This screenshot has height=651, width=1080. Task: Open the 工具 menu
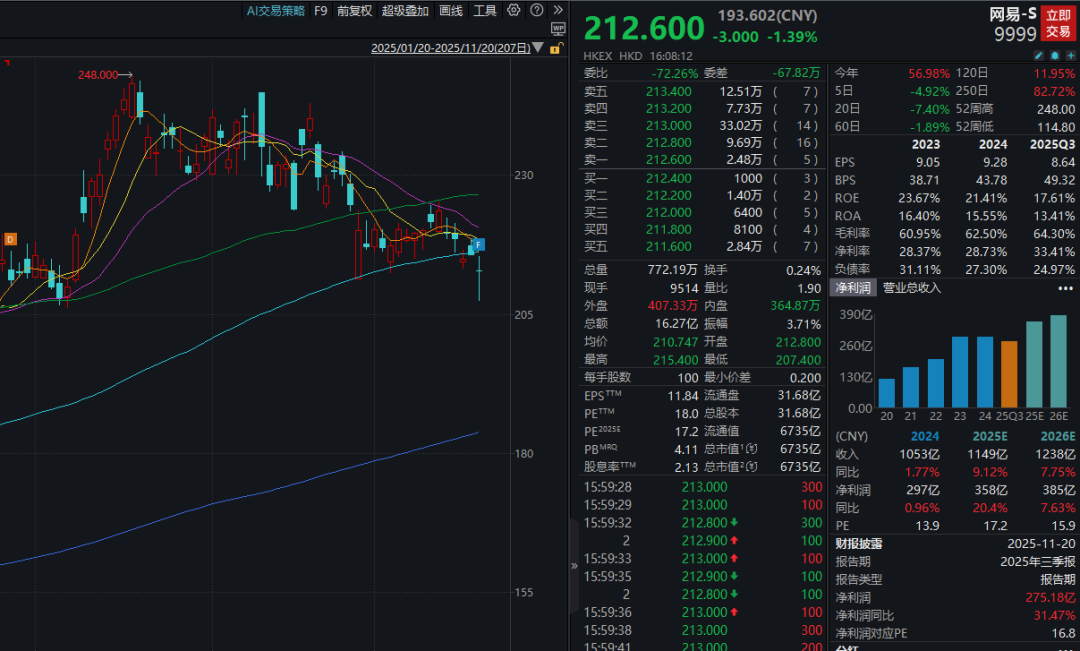485,10
